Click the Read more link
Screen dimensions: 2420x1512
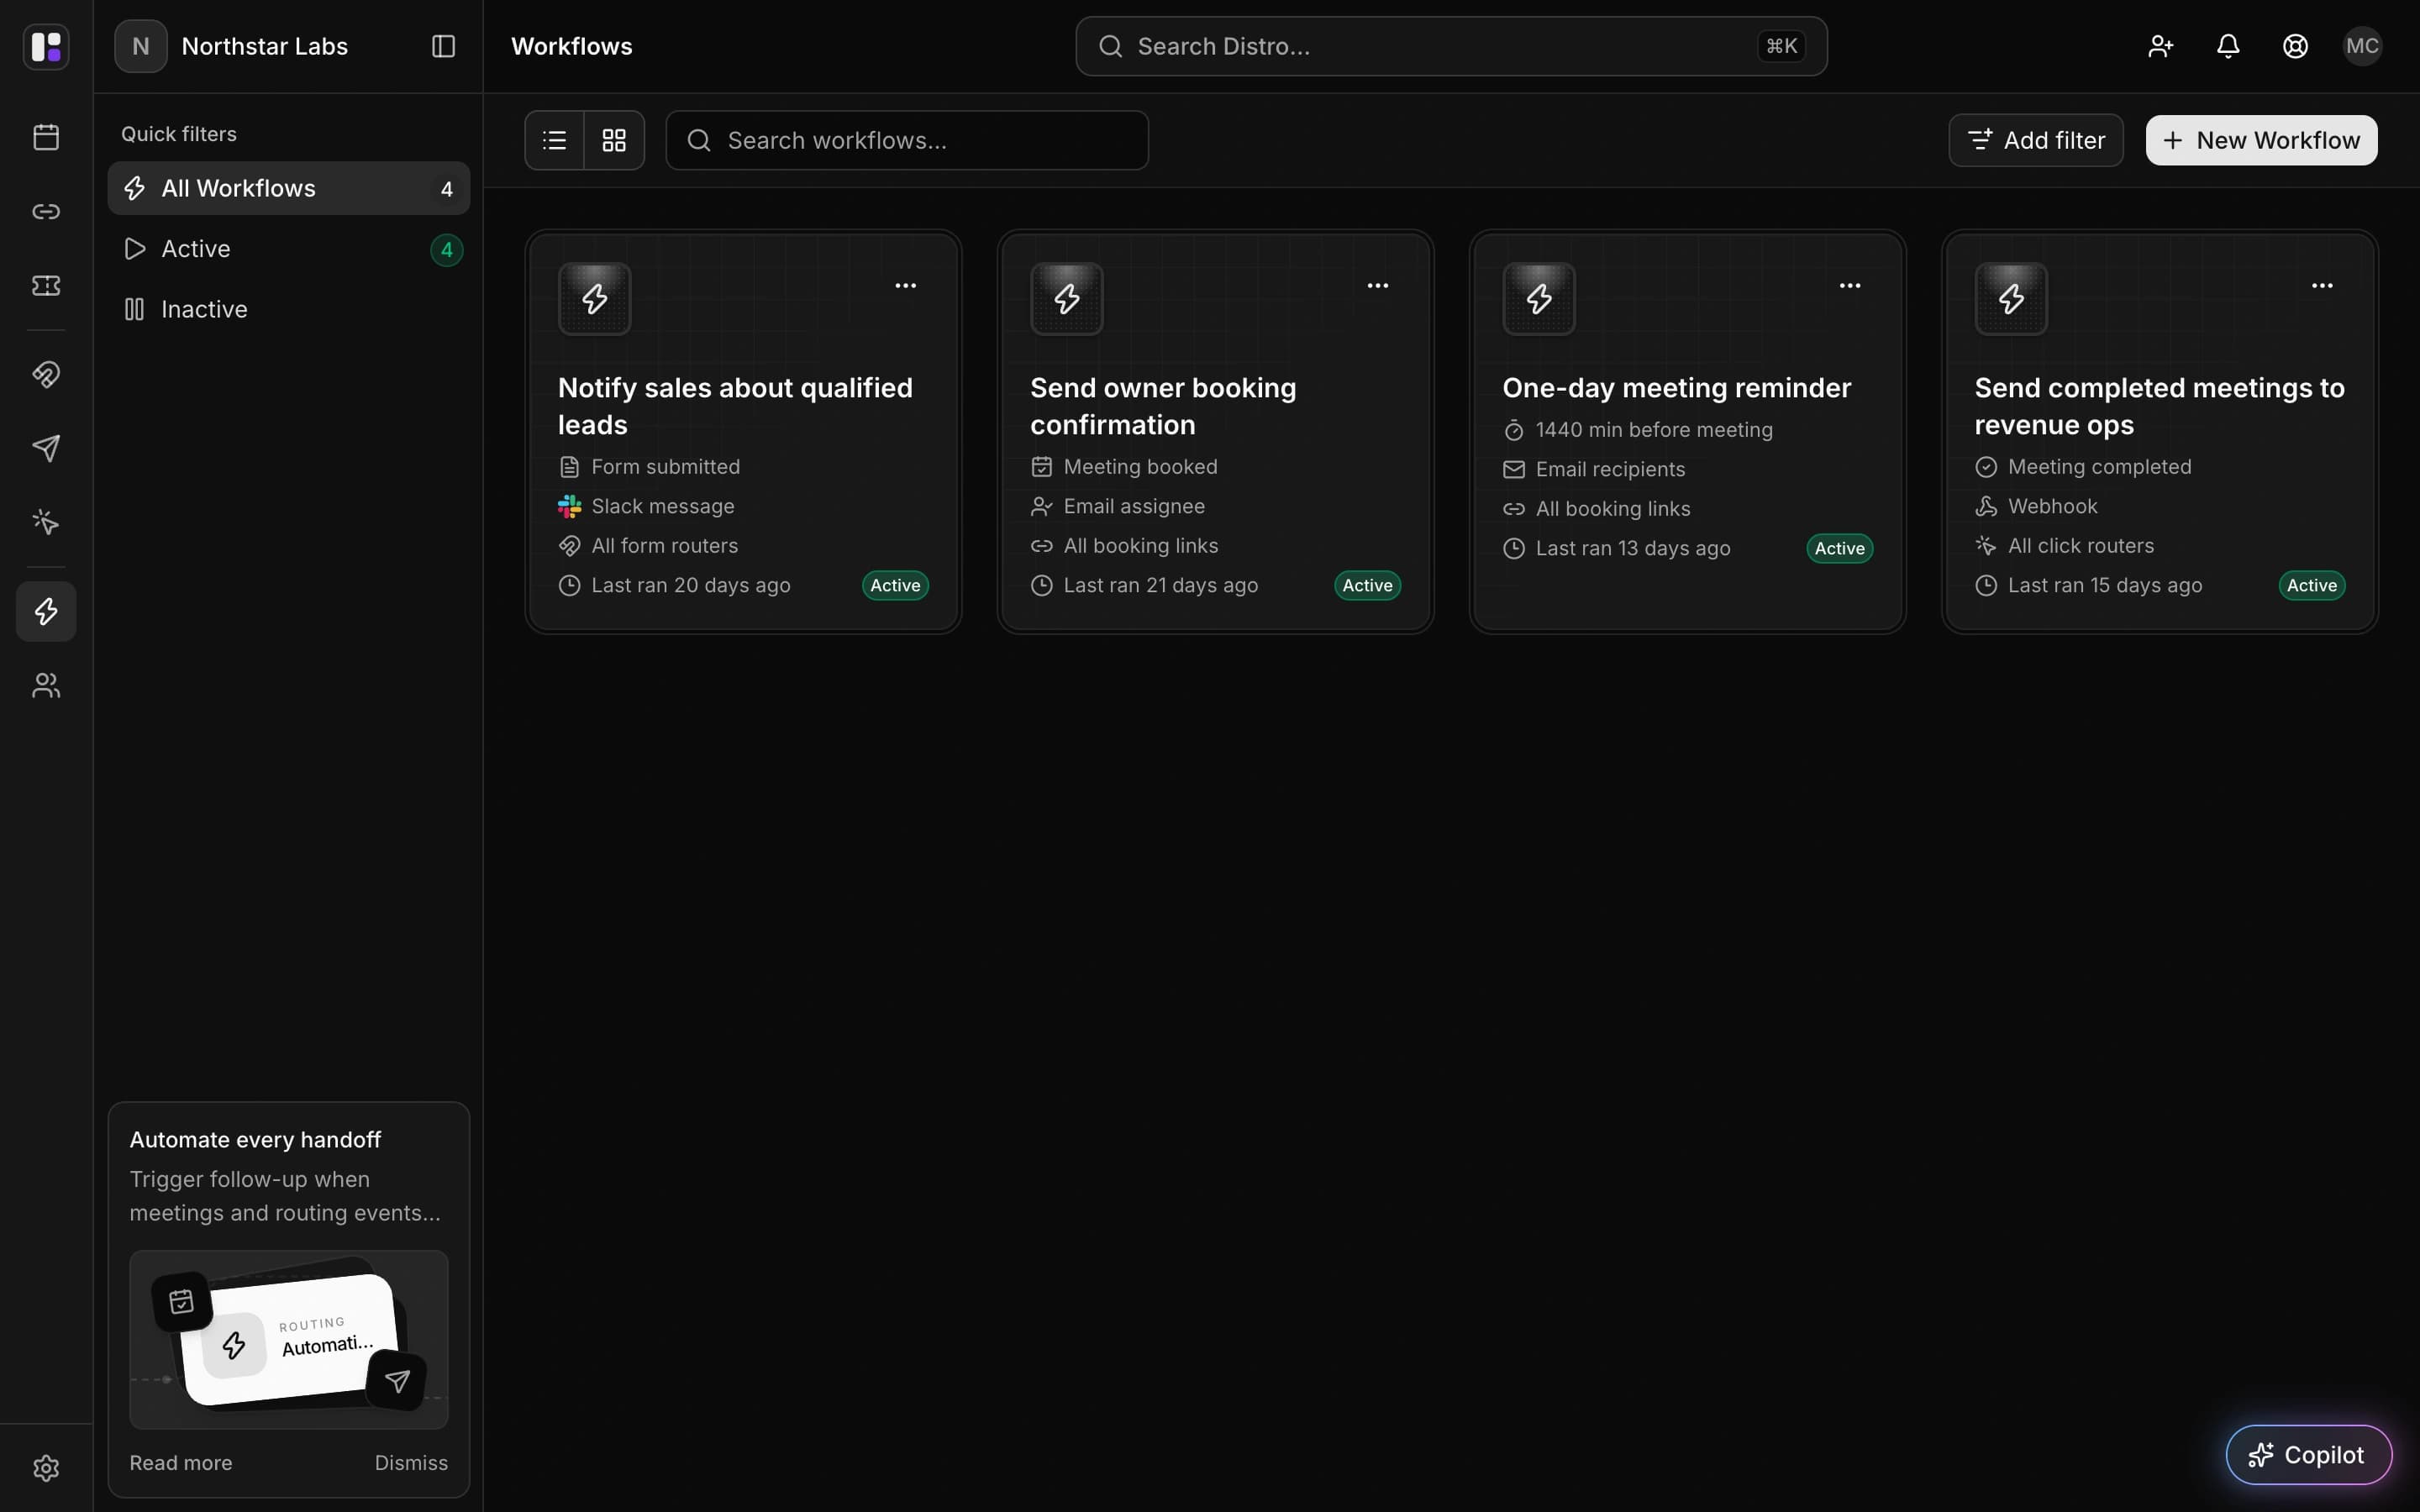click(181, 1463)
